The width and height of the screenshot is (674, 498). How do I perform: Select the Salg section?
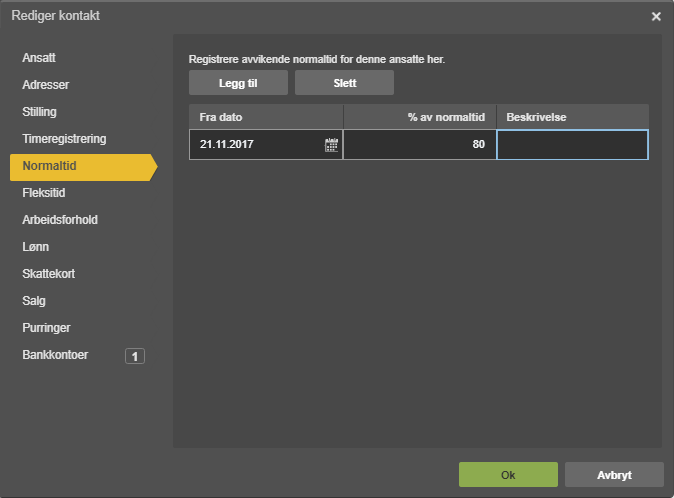(x=34, y=301)
